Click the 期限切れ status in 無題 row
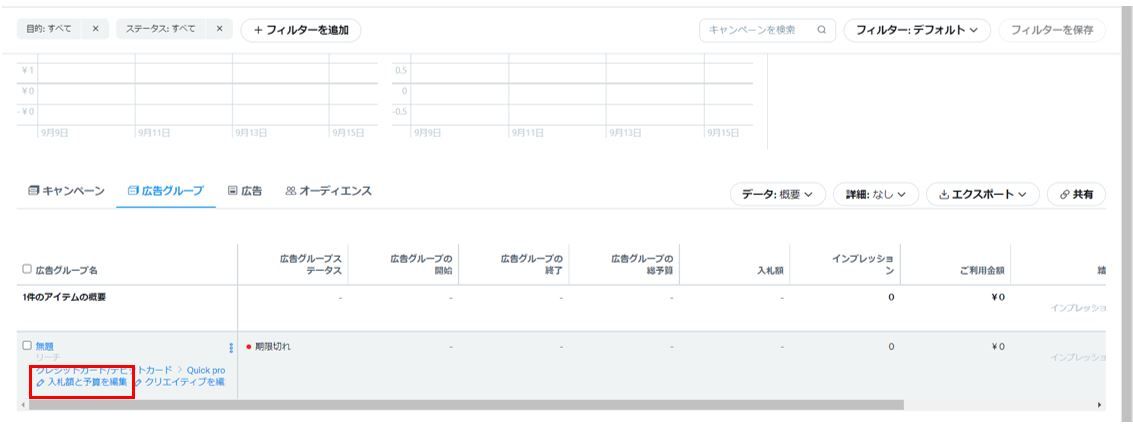 coord(273,347)
